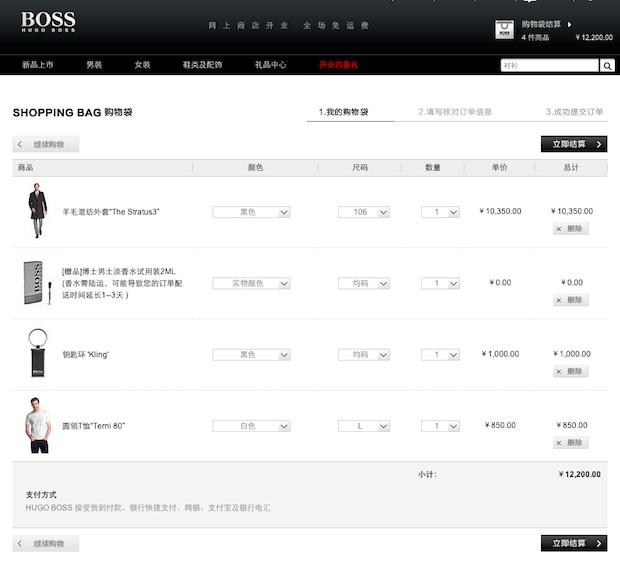
Task: Remove the free perfume sample item
Action: tap(571, 300)
